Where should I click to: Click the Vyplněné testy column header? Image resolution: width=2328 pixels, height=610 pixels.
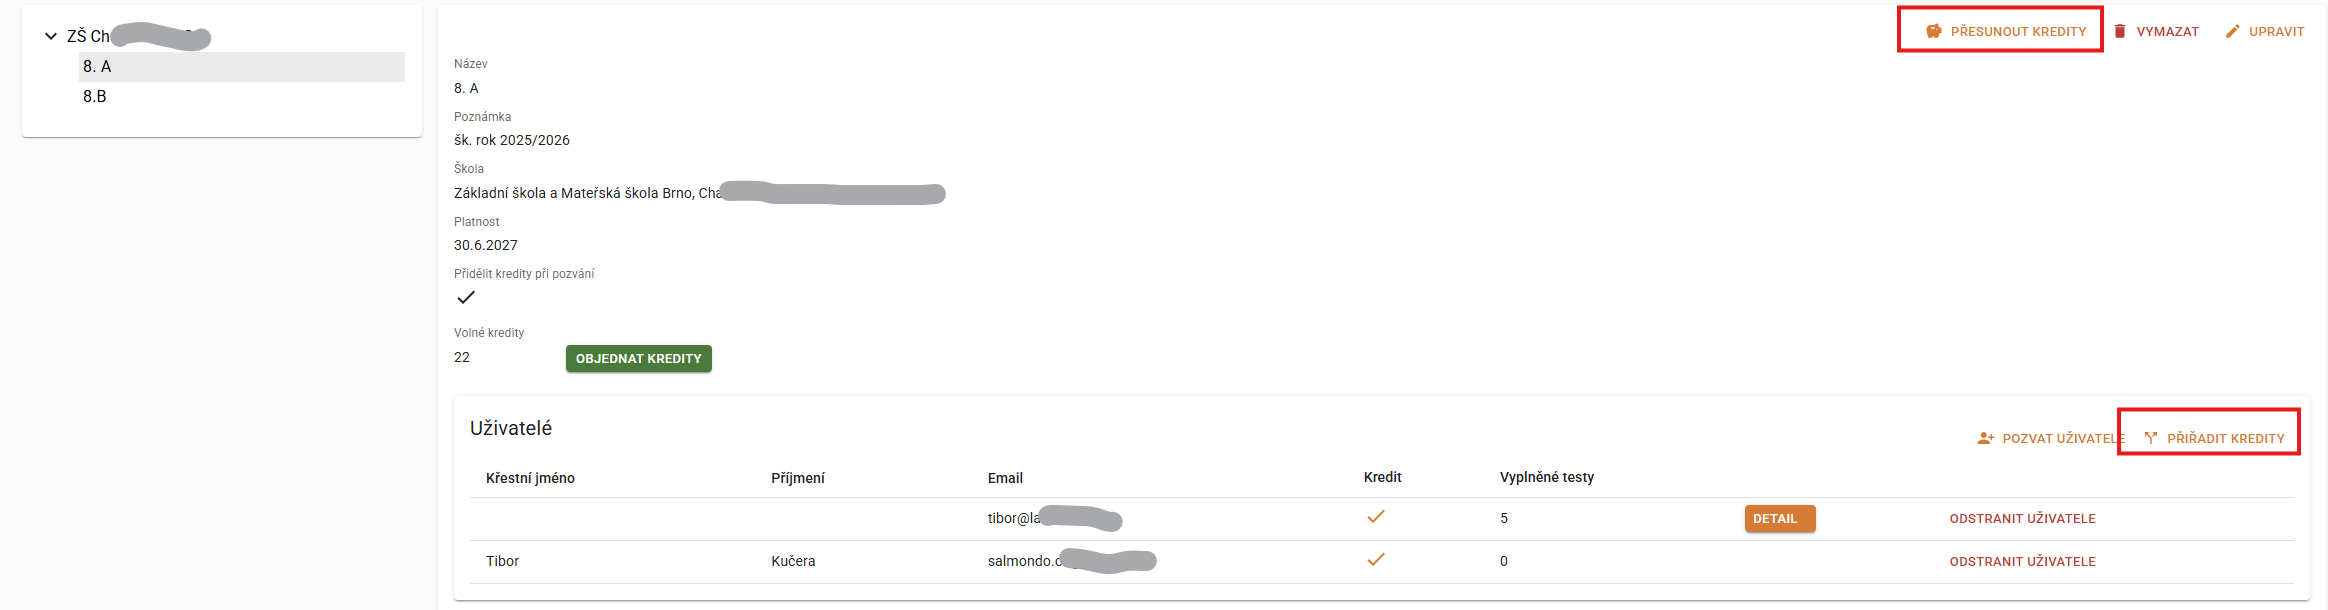click(1547, 477)
